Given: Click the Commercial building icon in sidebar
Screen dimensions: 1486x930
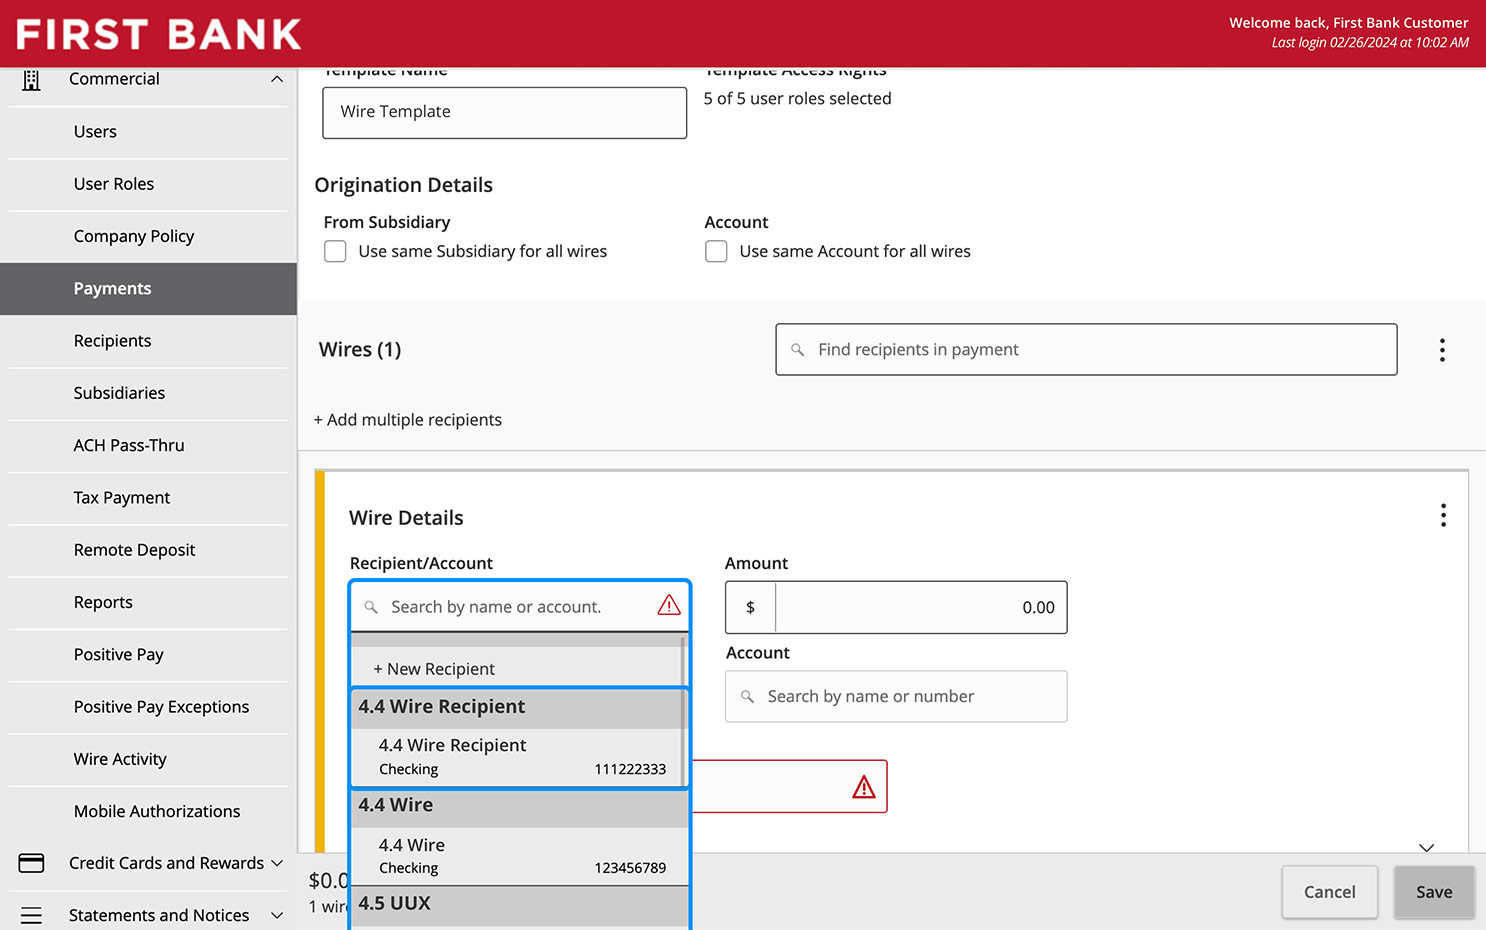Looking at the screenshot, I should [x=31, y=80].
